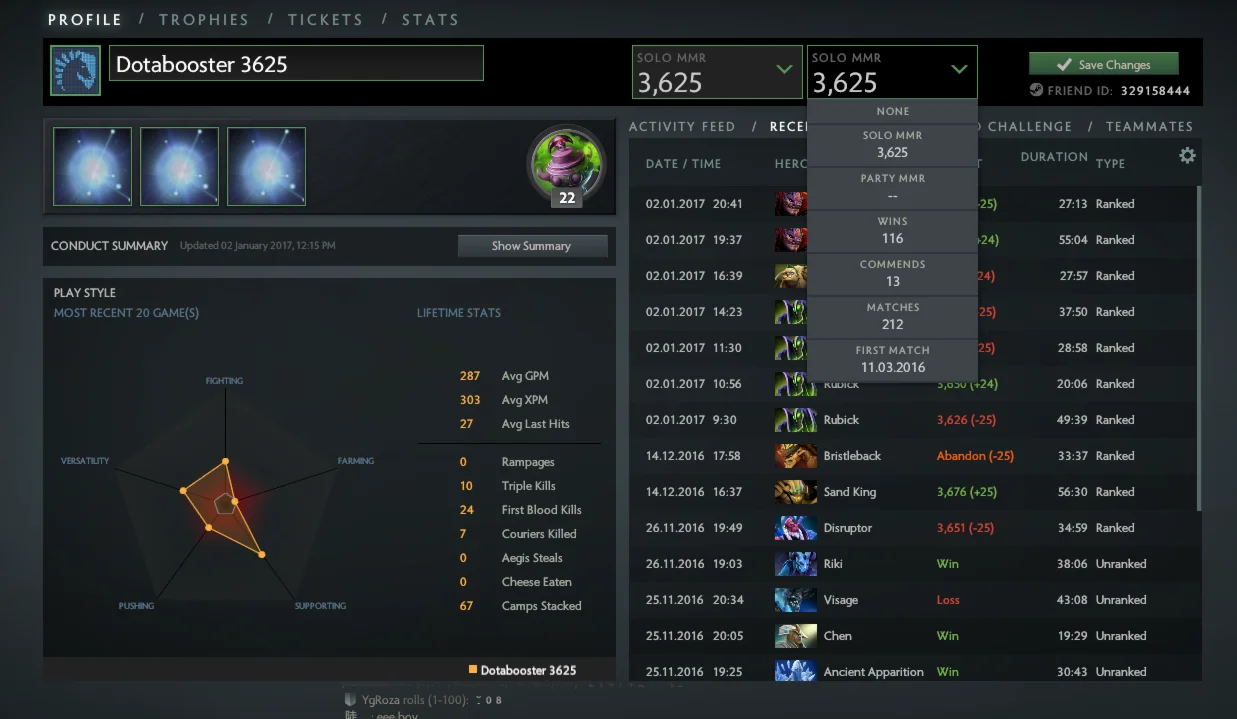The image size is (1237, 719).
Task: Open the Riki match hero icon
Action: pos(796,564)
